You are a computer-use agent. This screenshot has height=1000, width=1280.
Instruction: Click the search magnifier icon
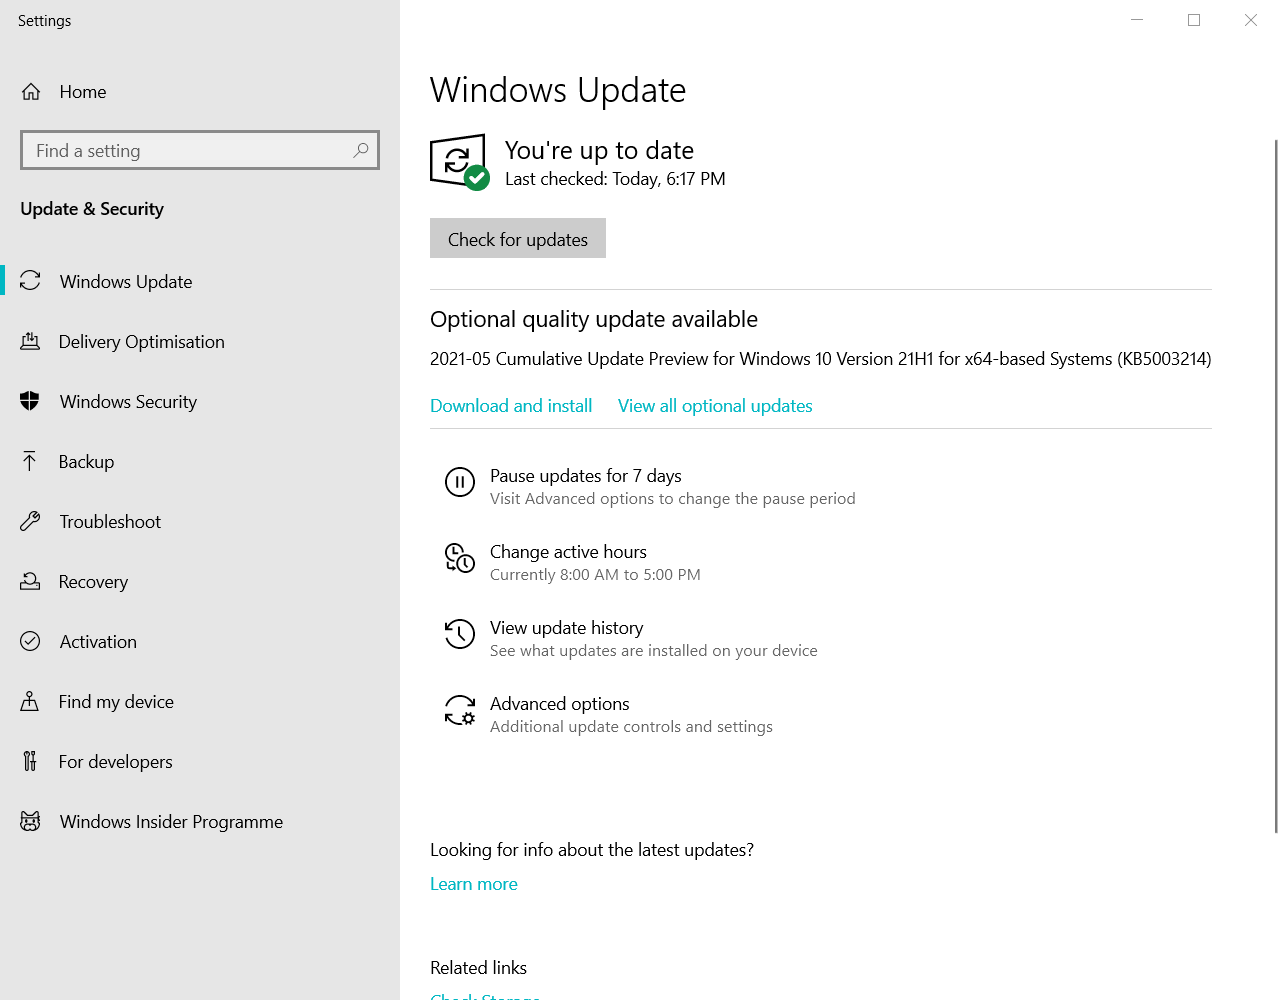(x=361, y=150)
